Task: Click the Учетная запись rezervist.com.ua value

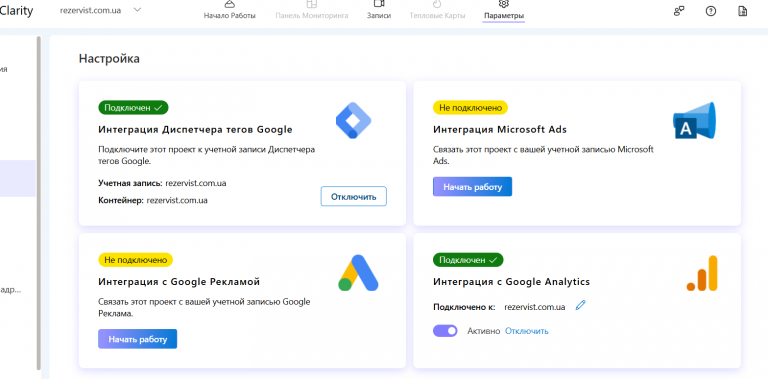Action: pos(196,183)
